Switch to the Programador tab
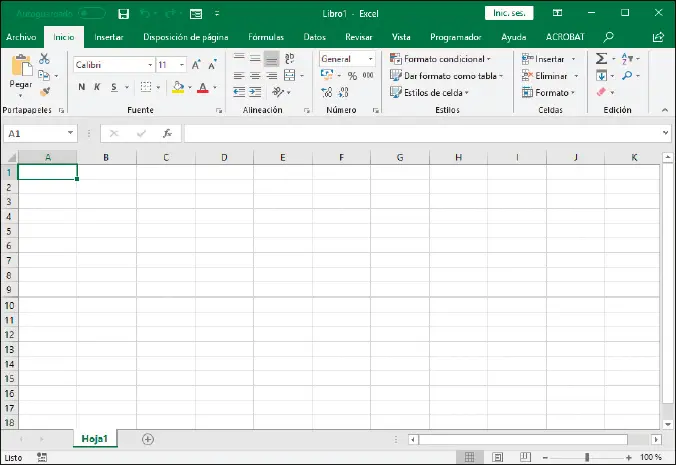The width and height of the screenshot is (676, 465). point(456,37)
